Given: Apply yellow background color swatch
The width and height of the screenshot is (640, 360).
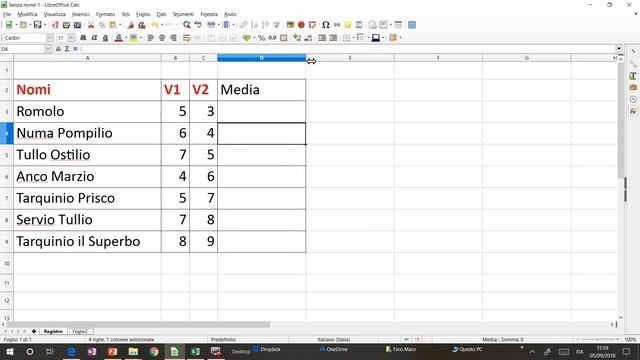Looking at the screenshot, I should click(x=133, y=38).
